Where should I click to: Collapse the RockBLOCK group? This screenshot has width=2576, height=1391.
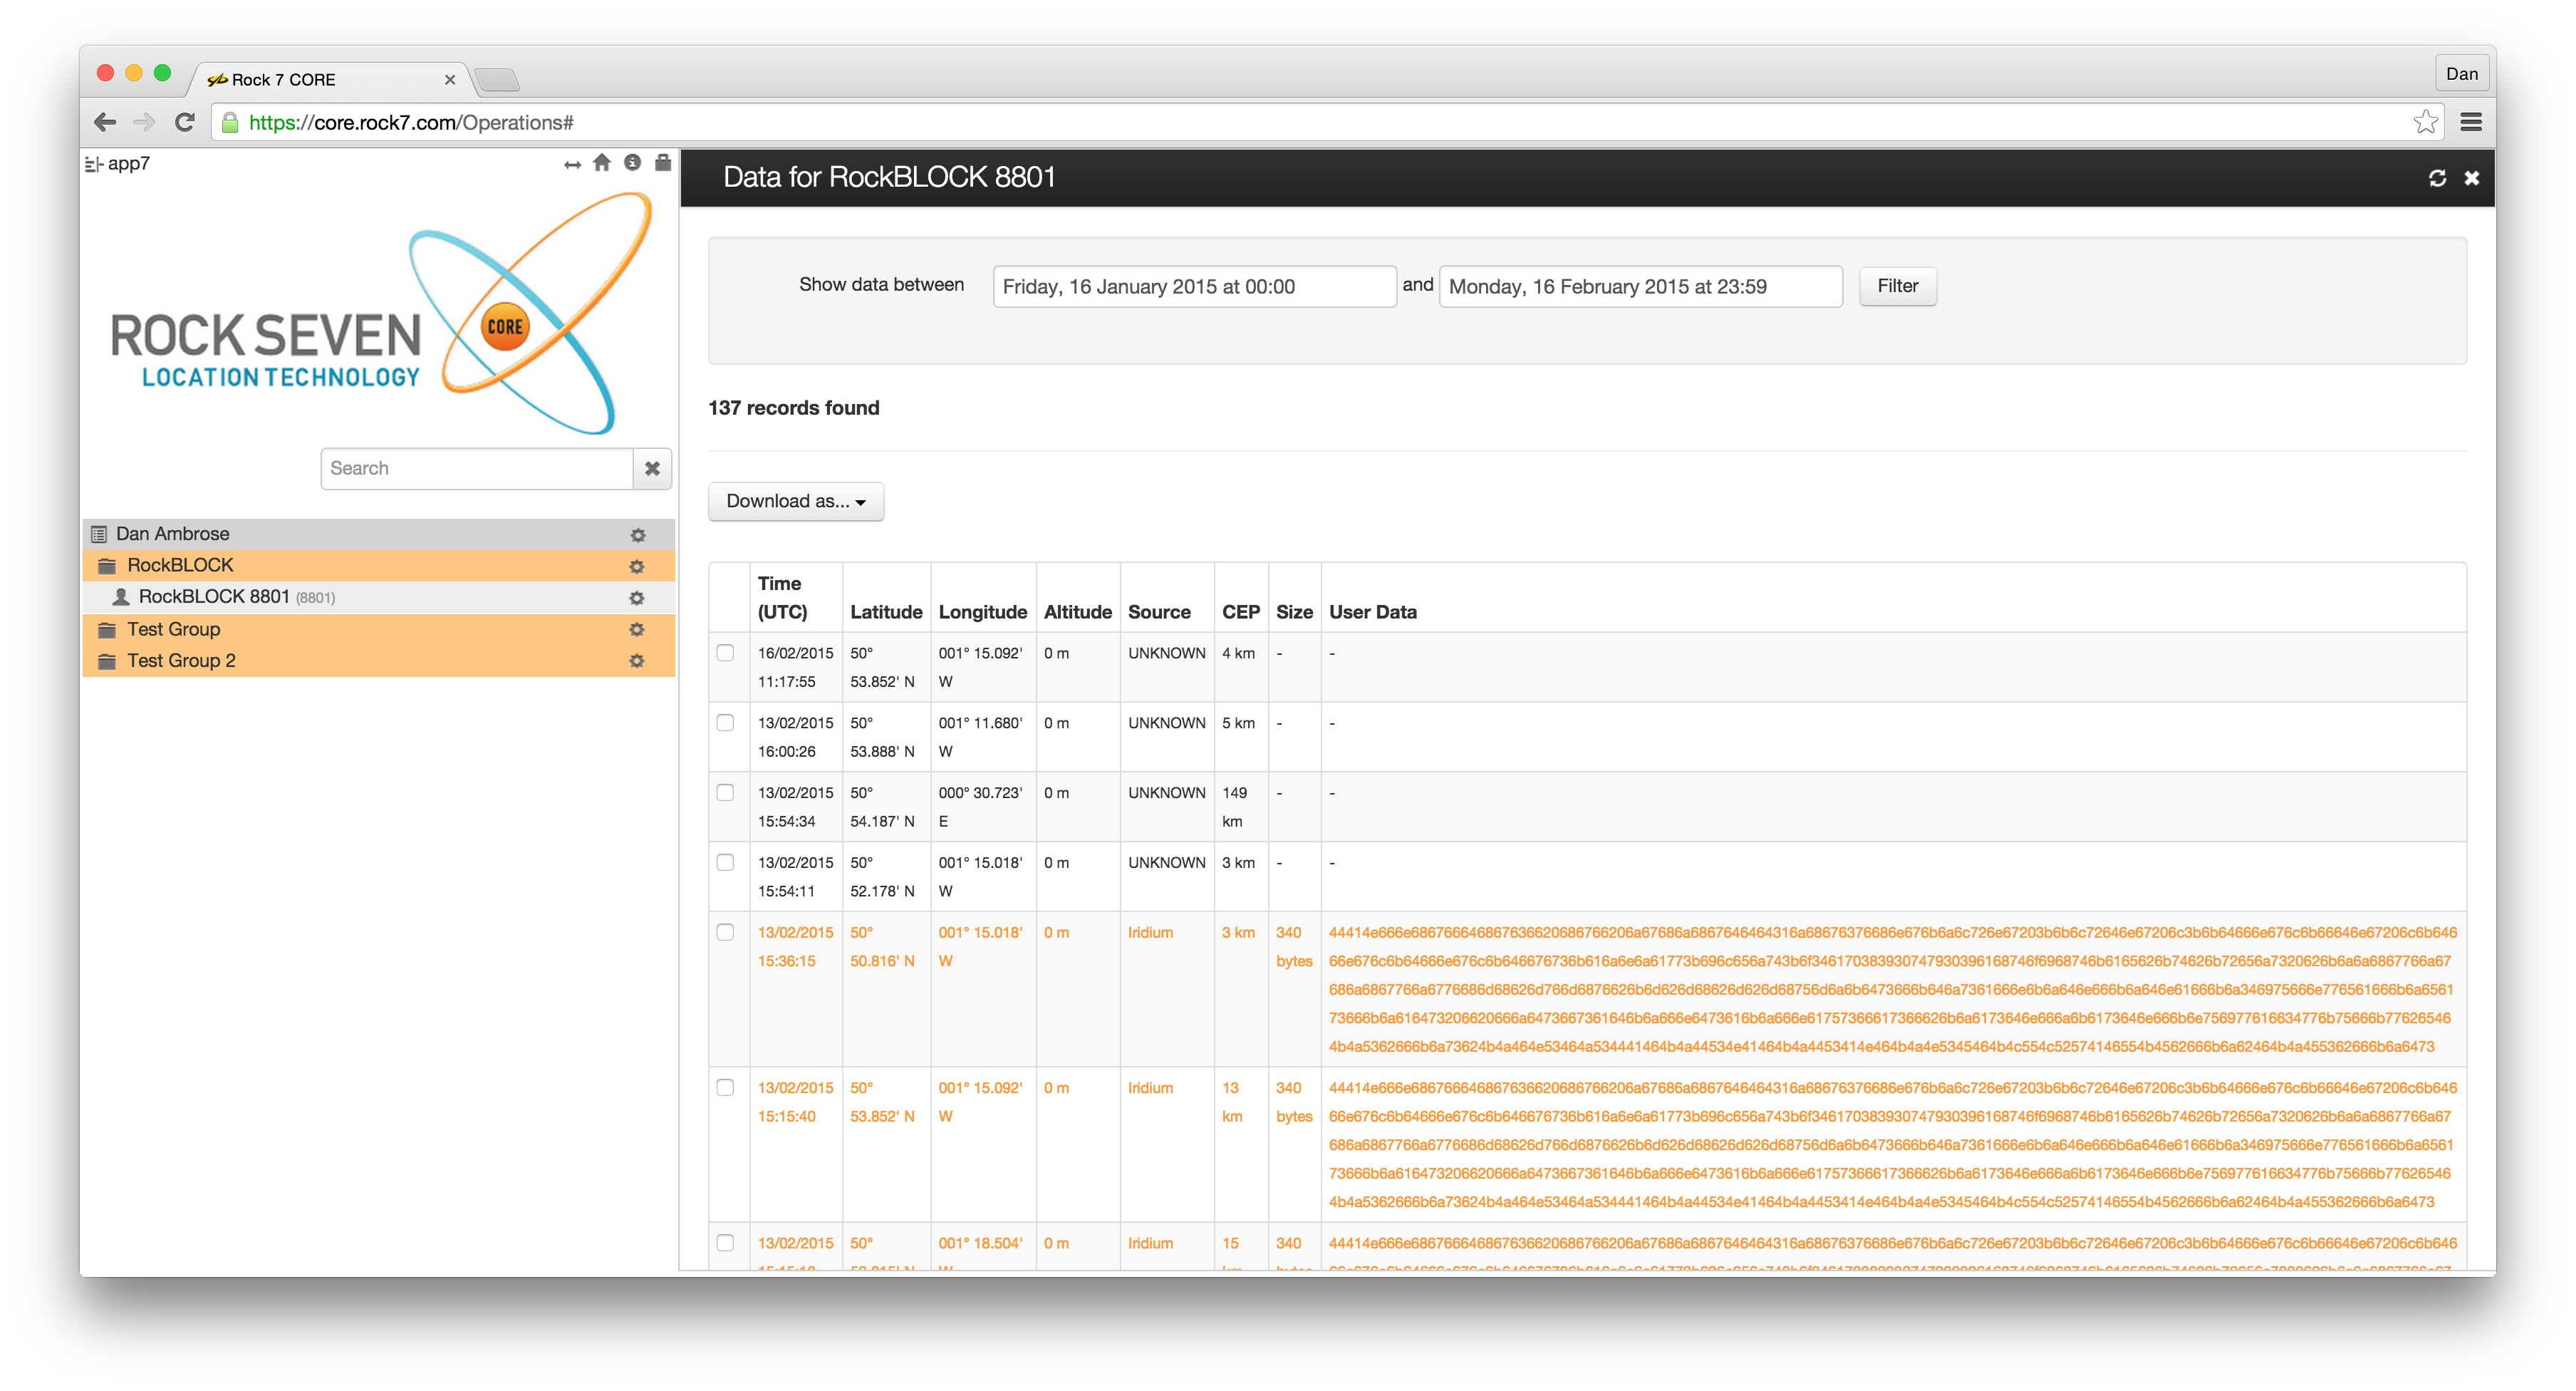[378, 566]
